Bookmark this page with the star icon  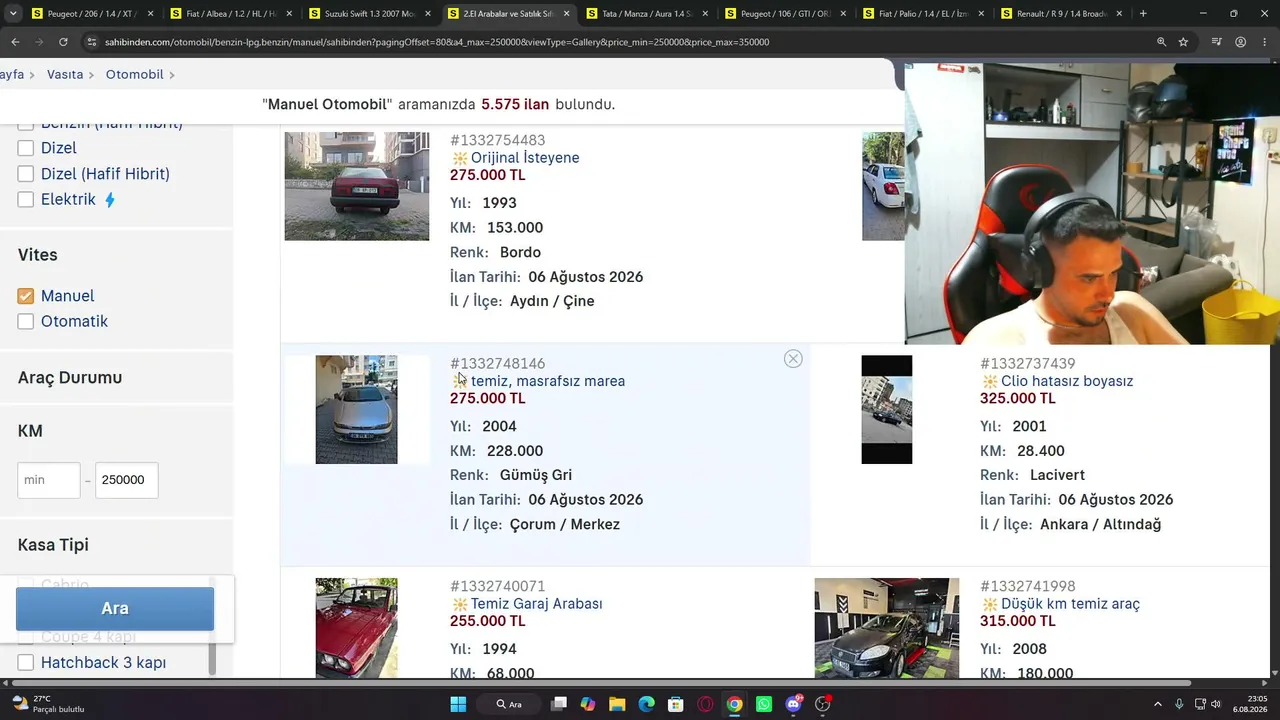1183,42
